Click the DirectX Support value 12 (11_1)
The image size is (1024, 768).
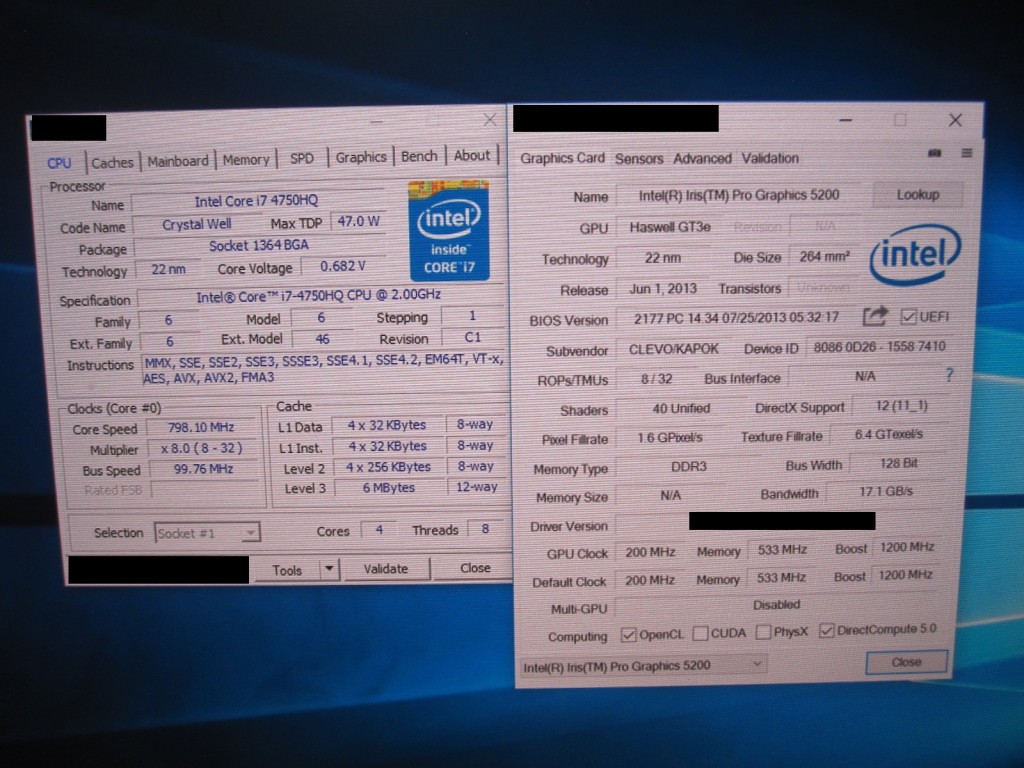[x=902, y=406]
